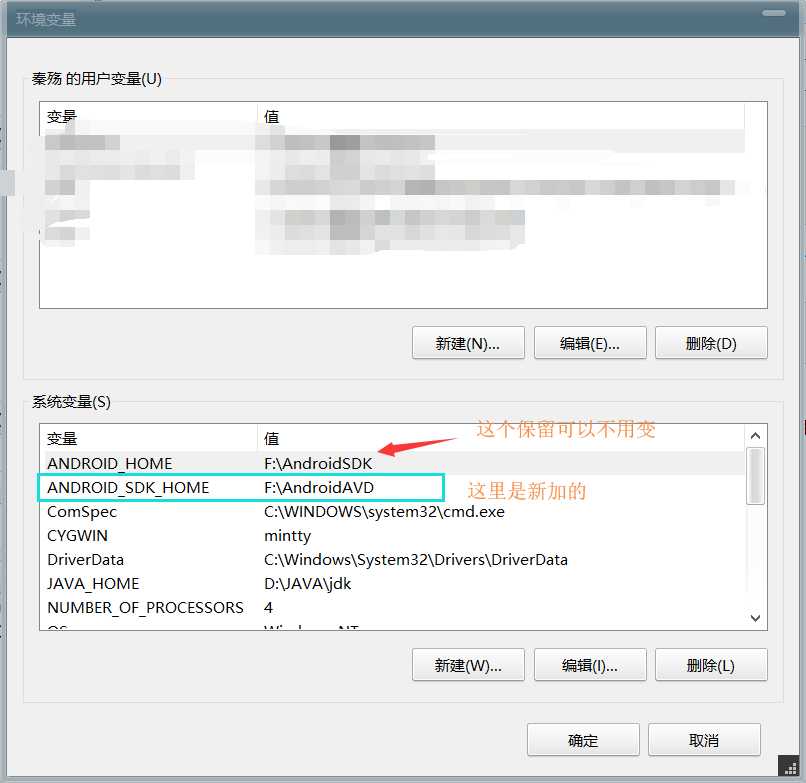The image size is (806, 783).
Task: Click the D:\JAVA\jdk value cell
Action: point(307,584)
